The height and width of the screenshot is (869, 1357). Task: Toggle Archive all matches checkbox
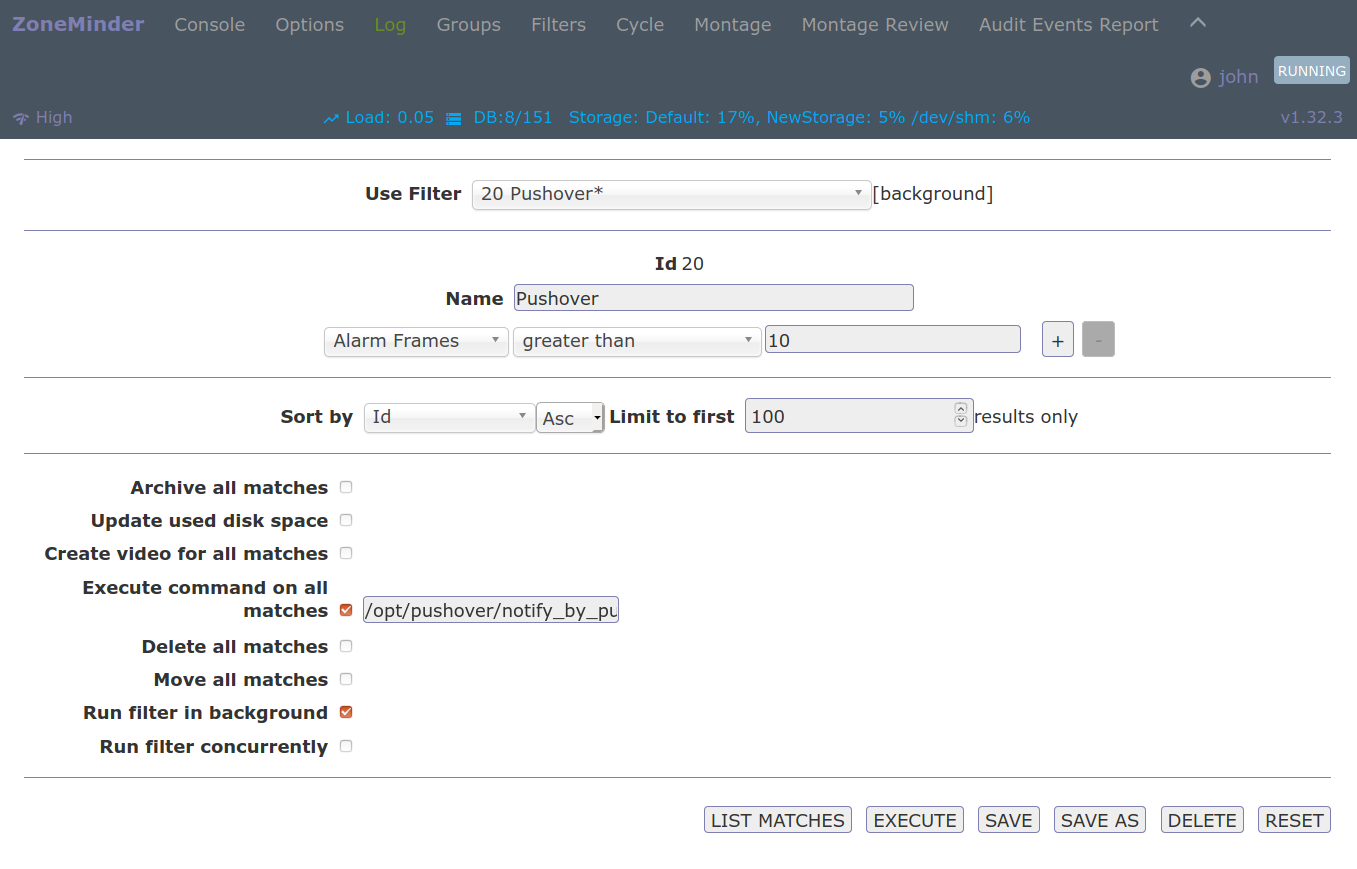point(346,487)
